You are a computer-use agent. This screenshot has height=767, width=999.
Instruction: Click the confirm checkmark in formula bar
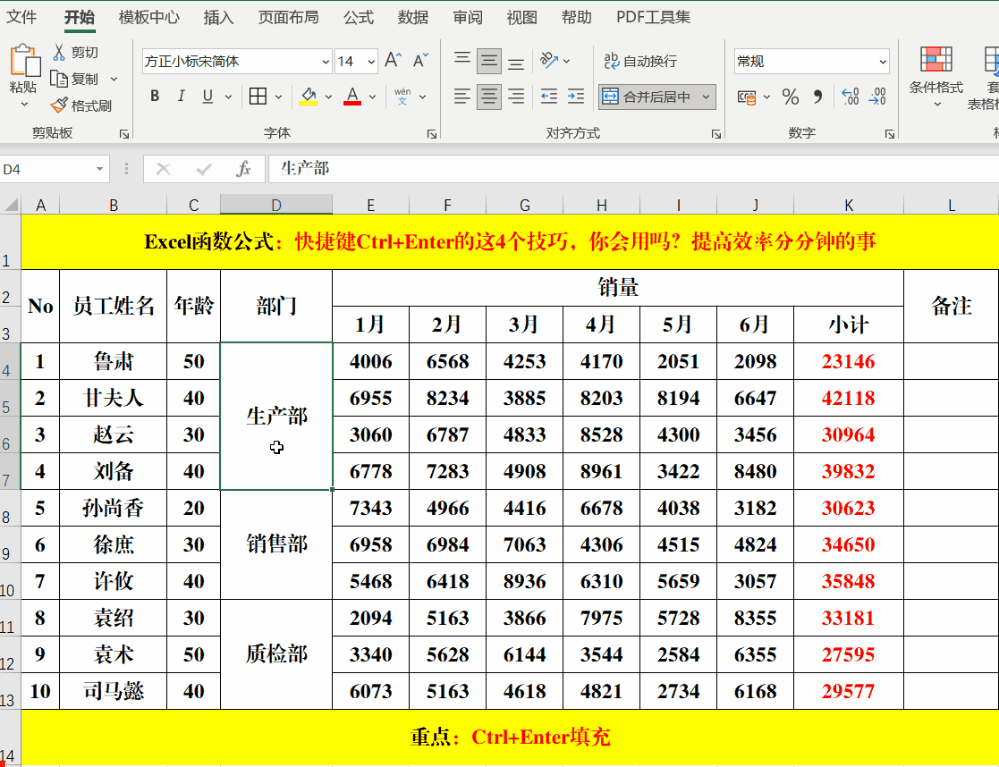coord(204,169)
